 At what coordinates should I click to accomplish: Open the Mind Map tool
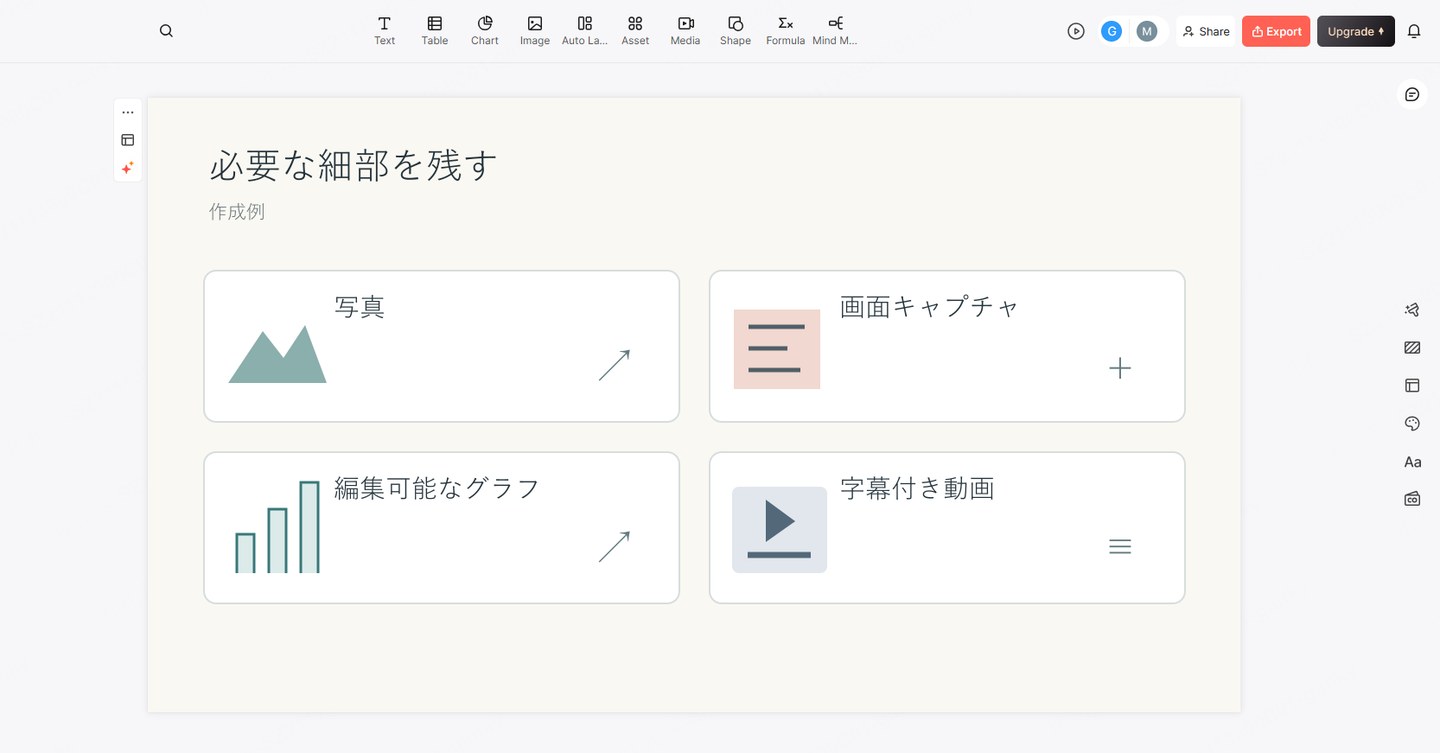(x=835, y=31)
